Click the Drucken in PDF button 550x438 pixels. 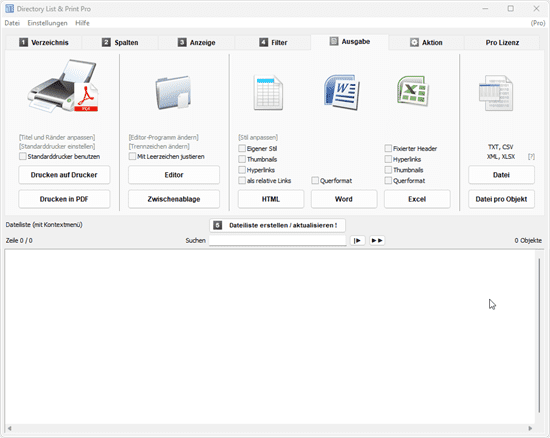click(64, 199)
